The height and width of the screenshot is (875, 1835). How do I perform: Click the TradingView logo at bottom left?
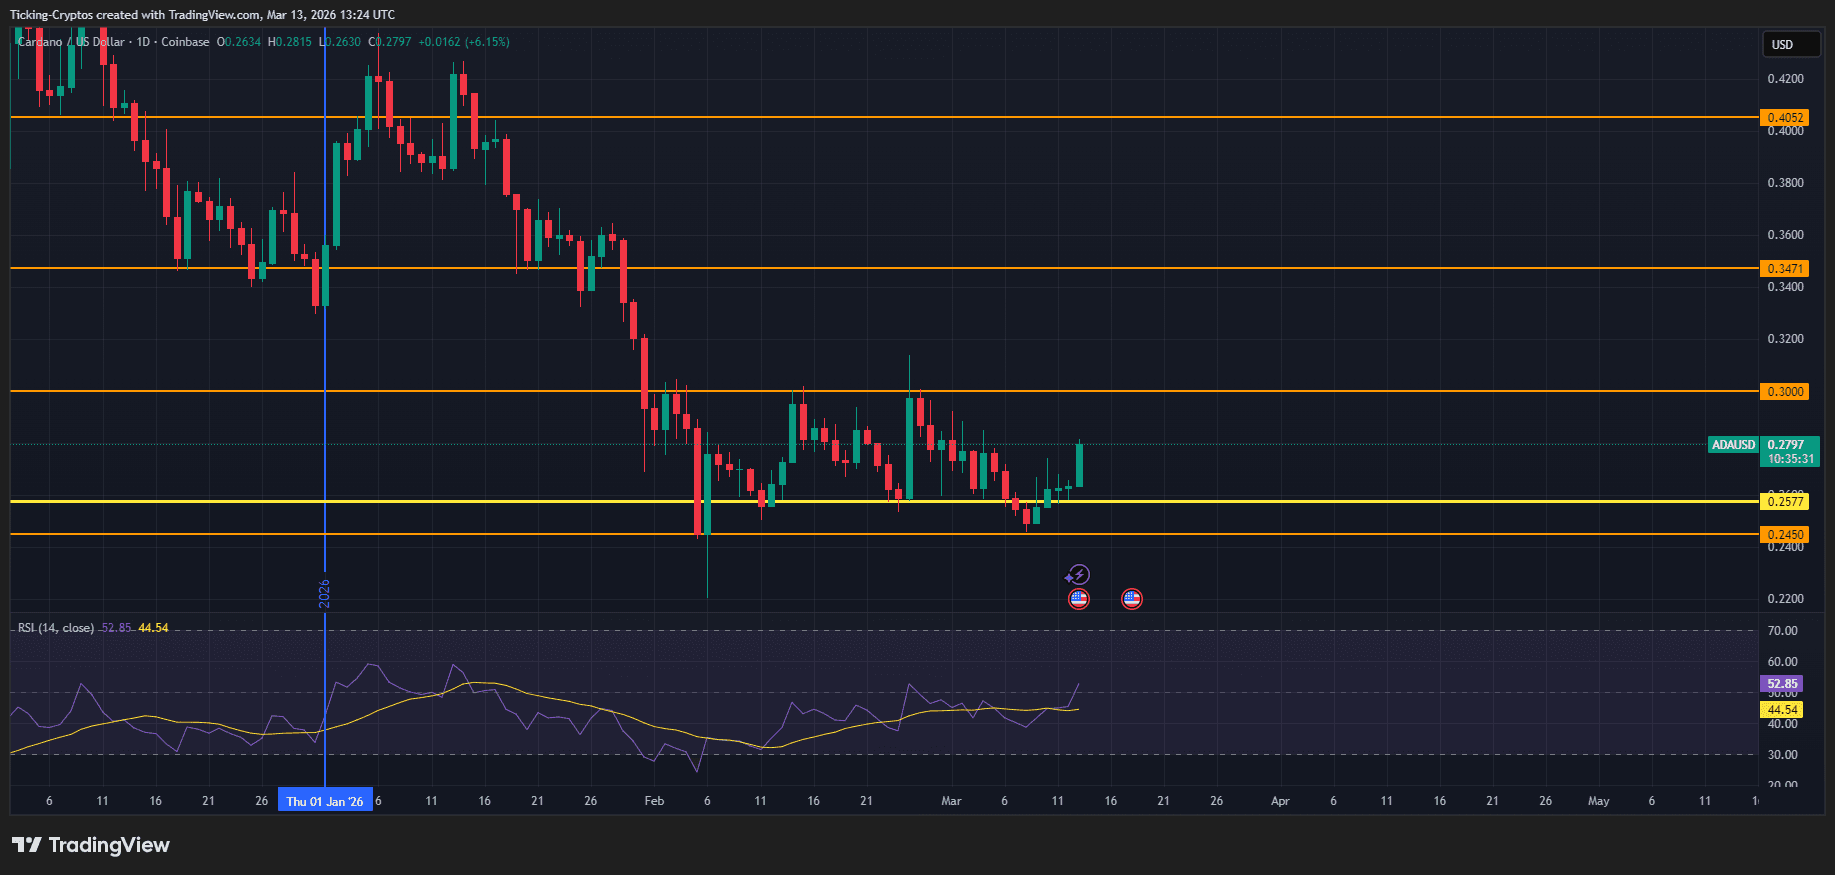pos(91,845)
